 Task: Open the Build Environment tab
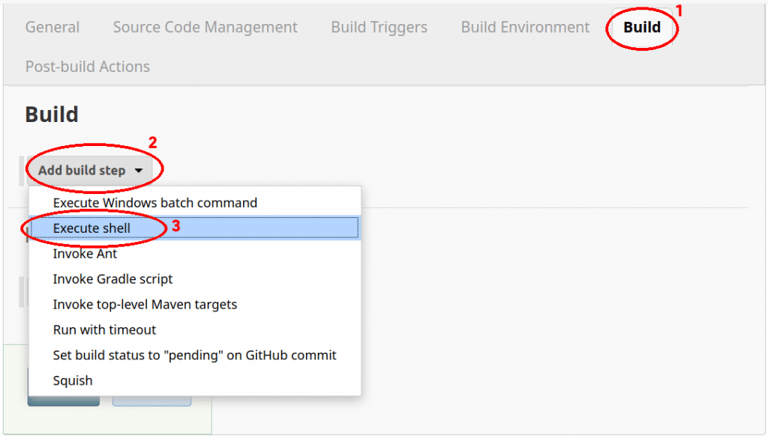pyautogui.click(x=525, y=27)
